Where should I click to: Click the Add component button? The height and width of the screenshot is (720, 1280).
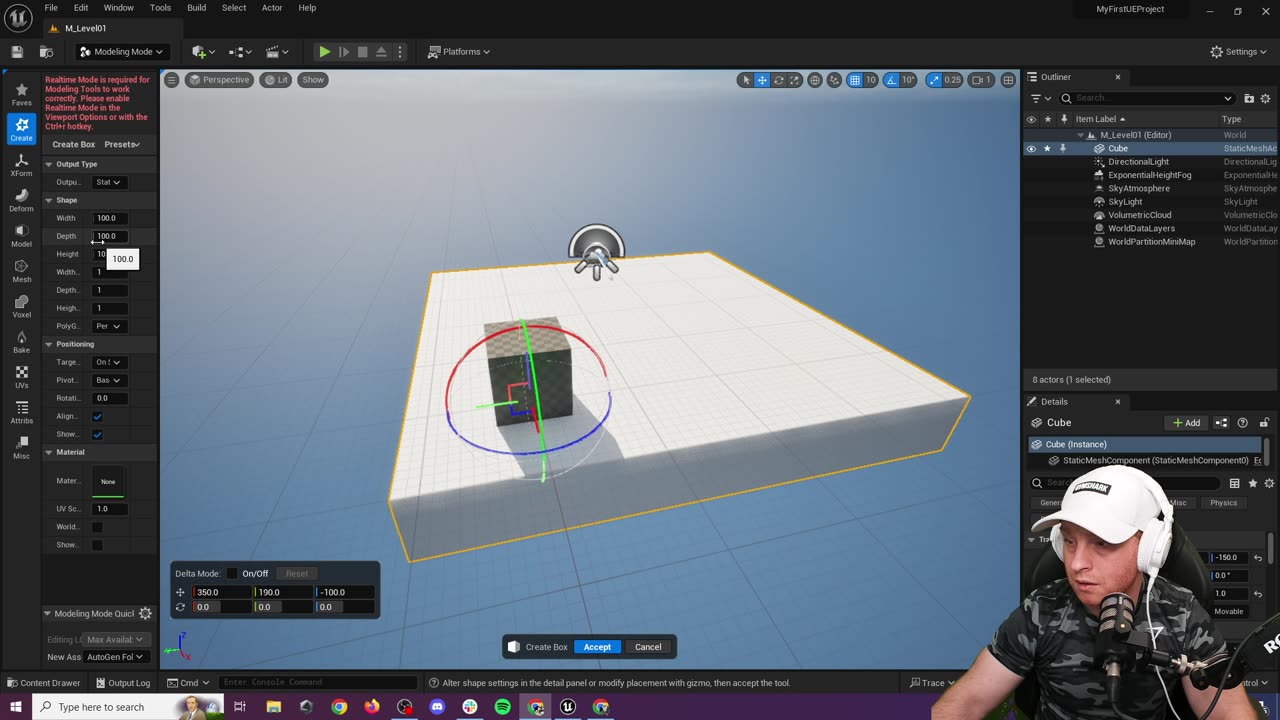click(1187, 423)
